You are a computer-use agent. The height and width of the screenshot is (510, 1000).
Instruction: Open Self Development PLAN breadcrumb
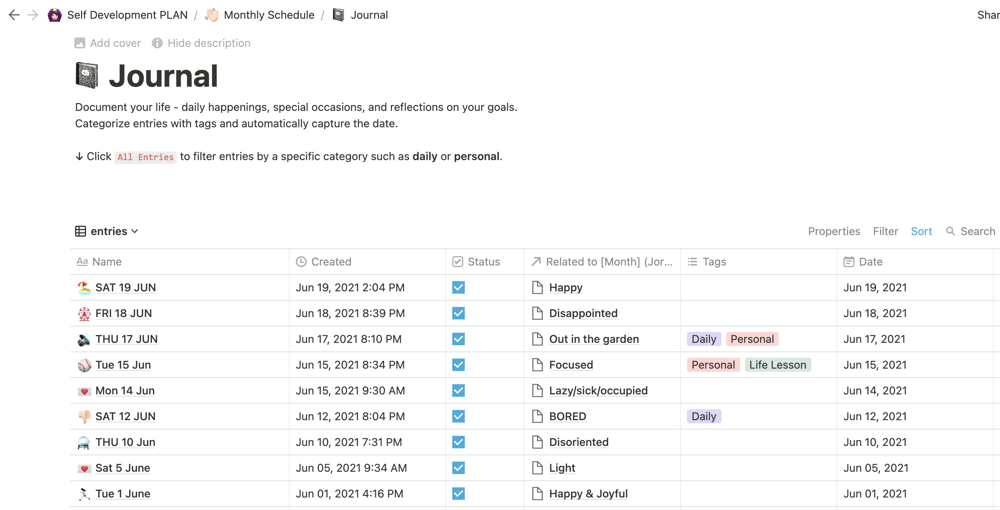(x=128, y=15)
